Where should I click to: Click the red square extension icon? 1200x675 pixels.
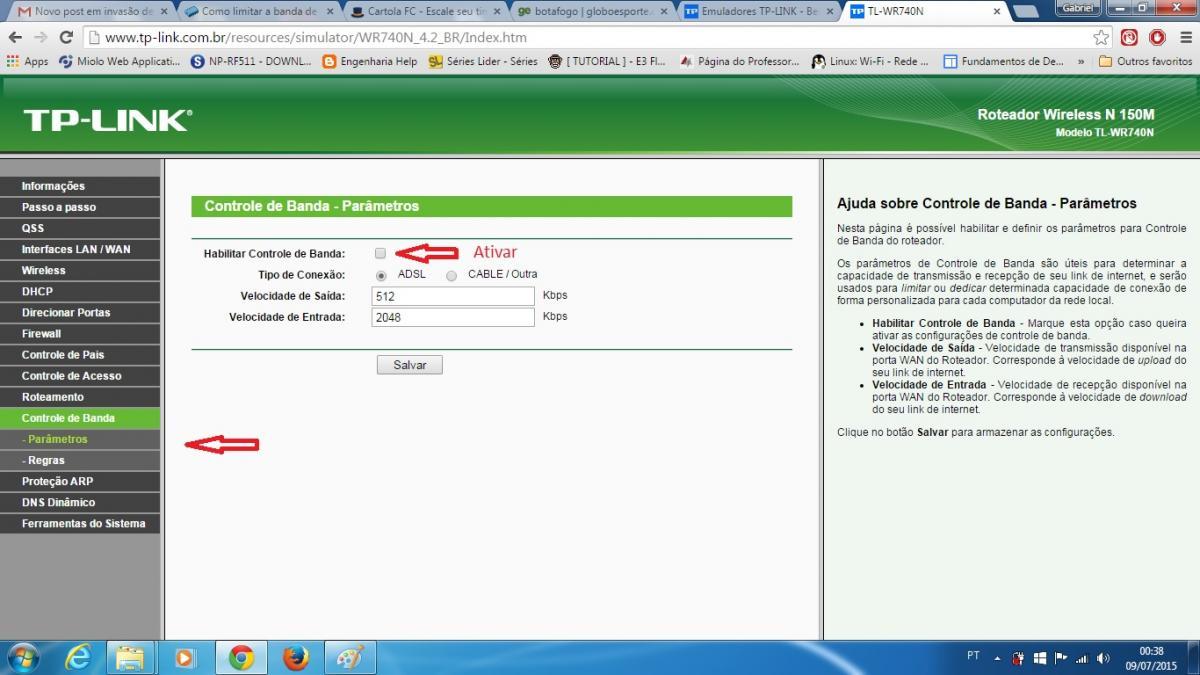coord(1129,38)
